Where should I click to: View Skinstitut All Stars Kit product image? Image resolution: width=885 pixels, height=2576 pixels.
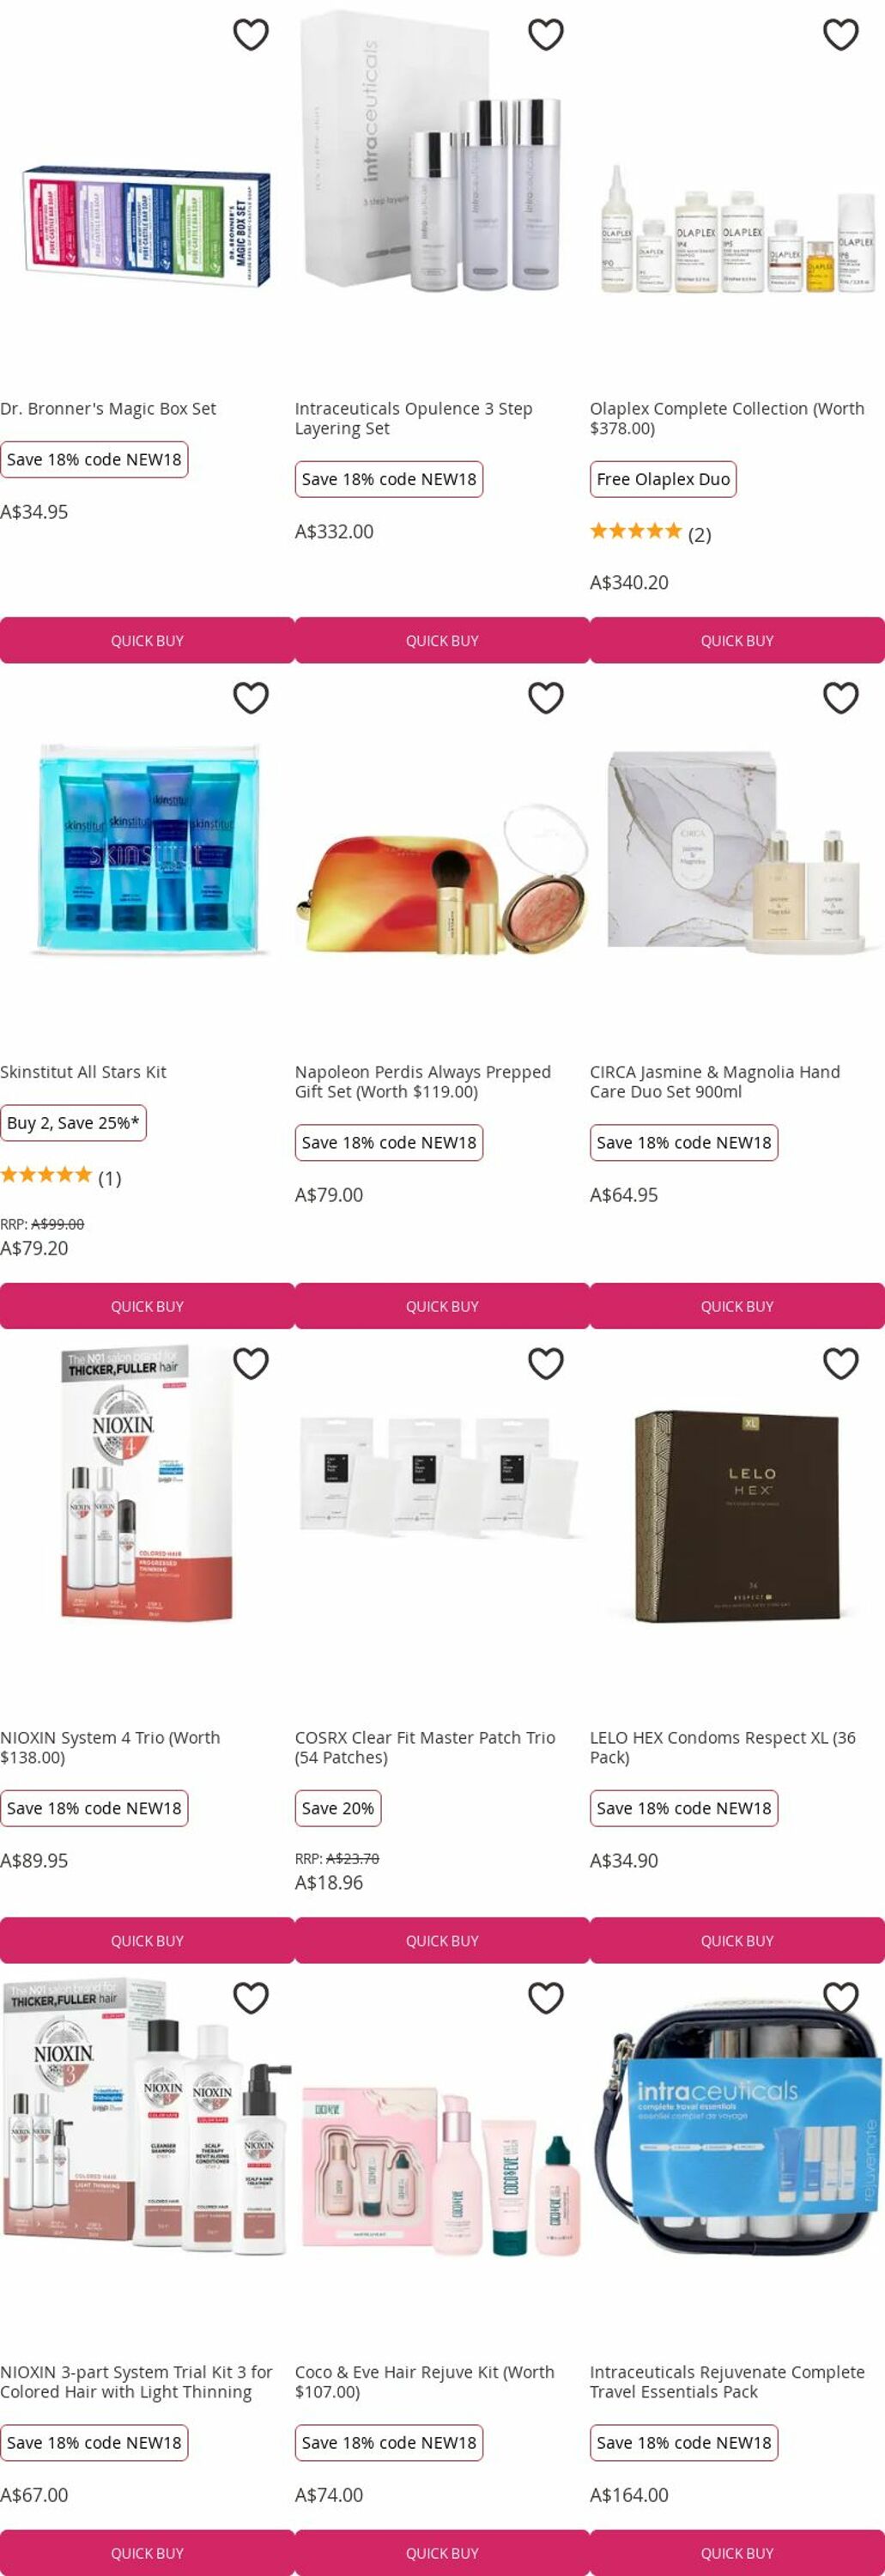tap(147, 850)
